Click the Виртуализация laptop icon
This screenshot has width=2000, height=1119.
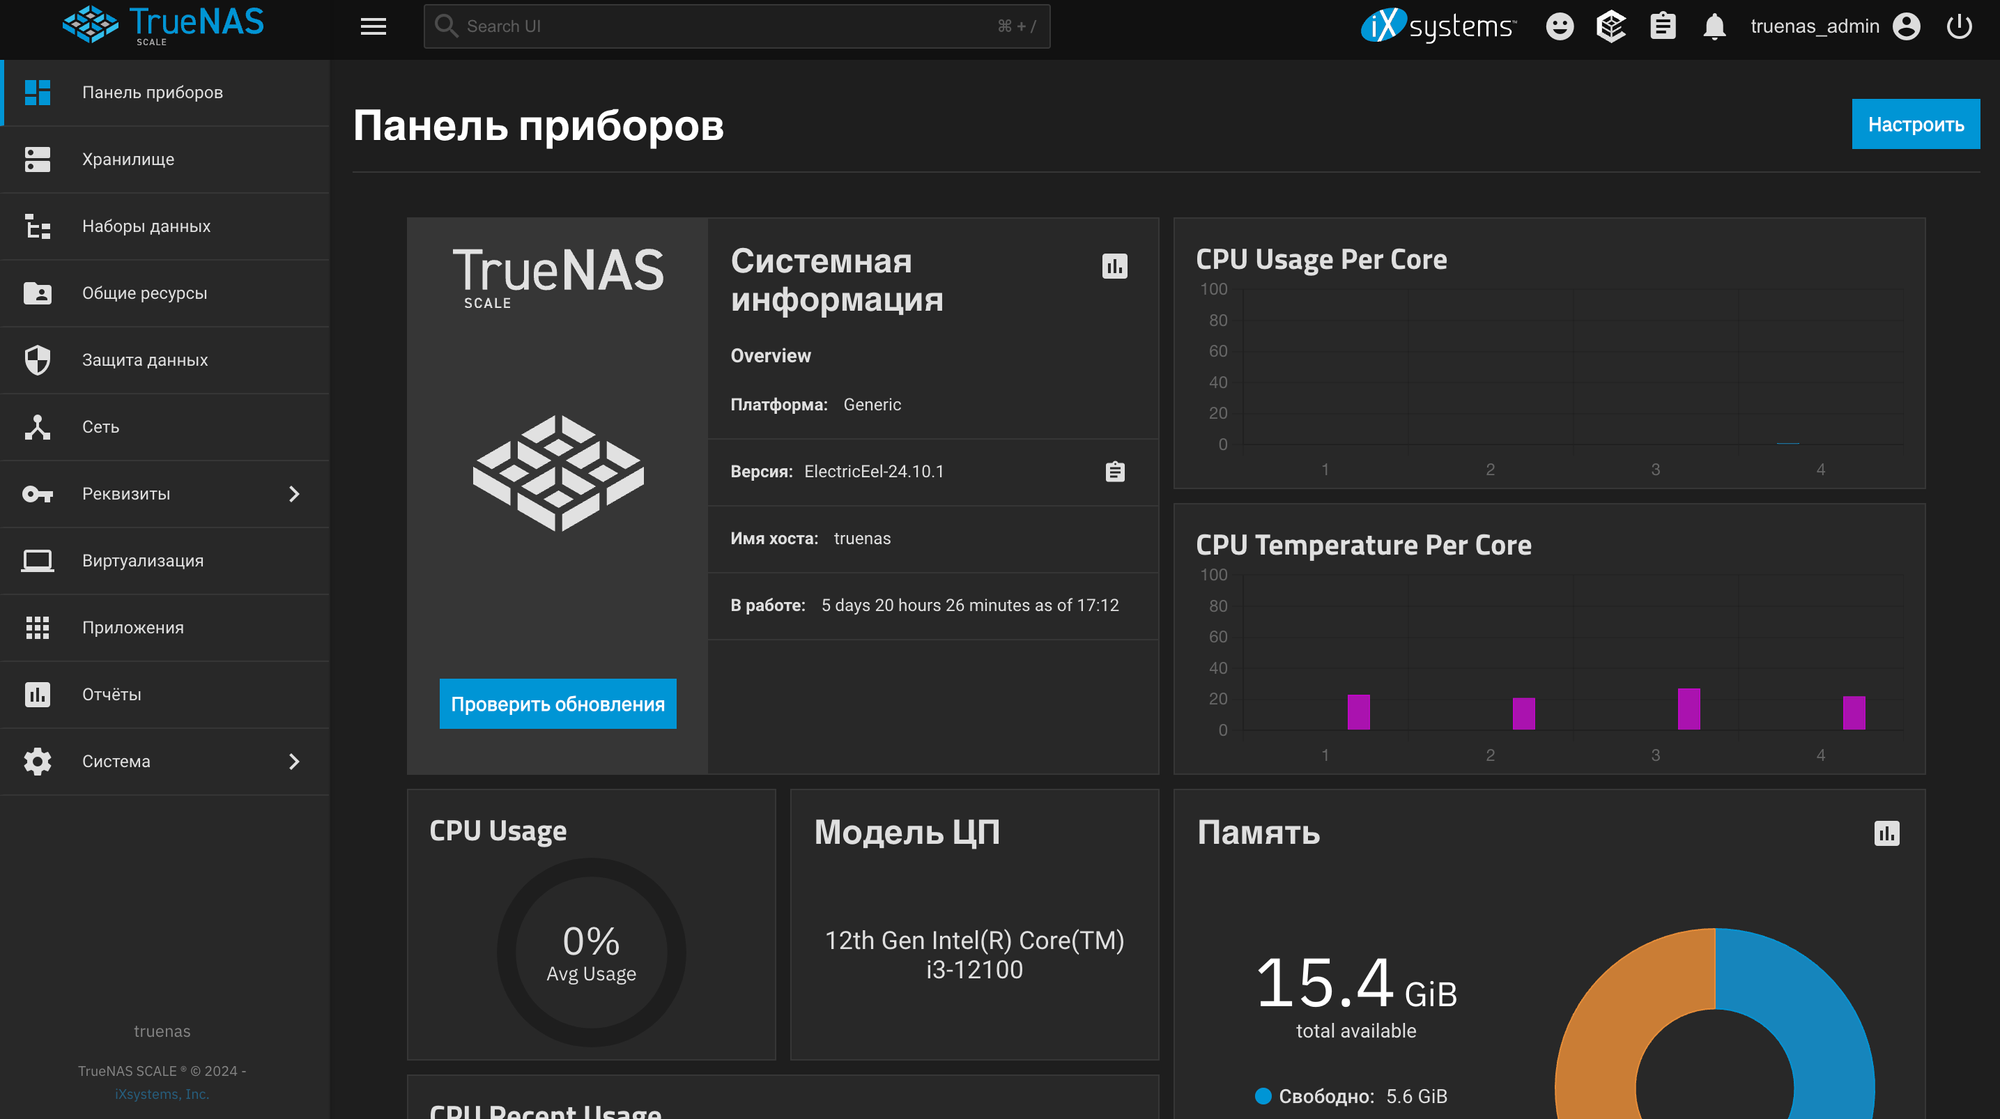tap(37, 561)
